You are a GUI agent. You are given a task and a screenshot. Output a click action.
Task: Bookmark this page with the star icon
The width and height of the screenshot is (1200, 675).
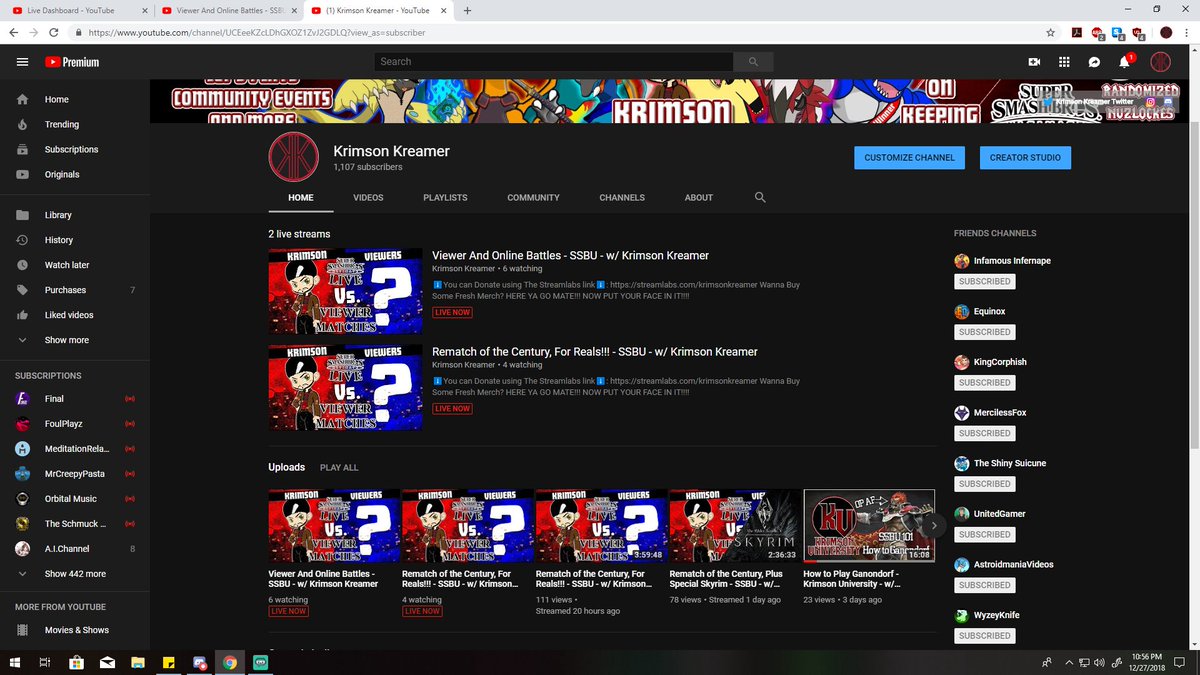click(1050, 32)
